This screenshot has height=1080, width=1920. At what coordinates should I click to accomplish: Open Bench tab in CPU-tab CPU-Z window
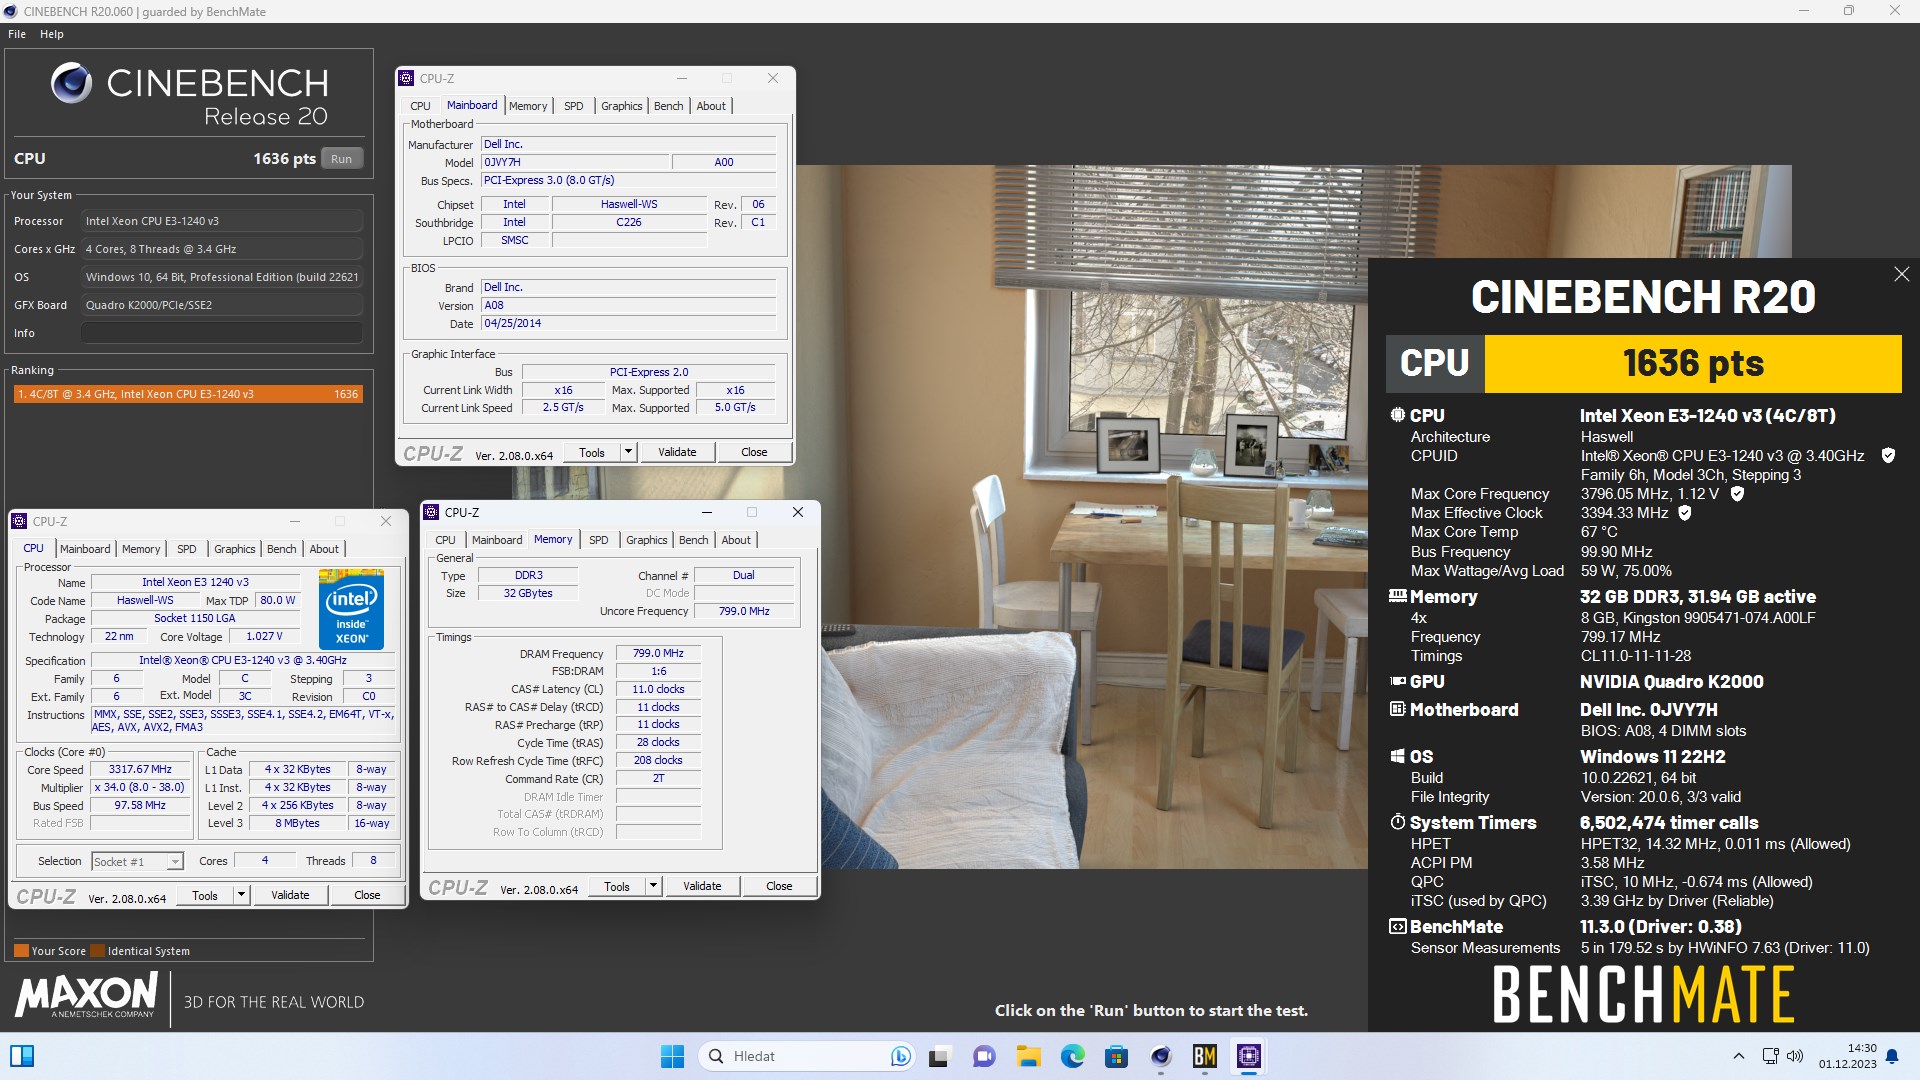pyautogui.click(x=282, y=549)
